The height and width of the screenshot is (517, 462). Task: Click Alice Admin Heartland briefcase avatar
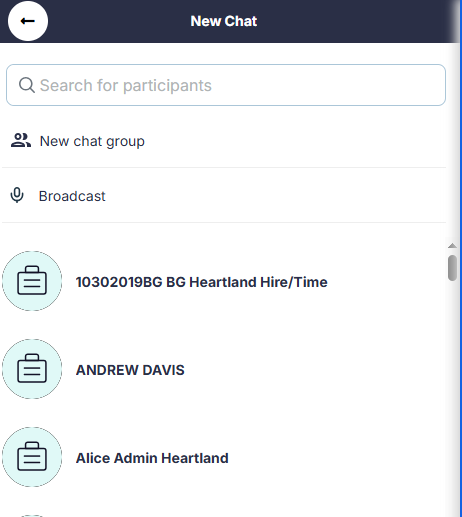32,457
